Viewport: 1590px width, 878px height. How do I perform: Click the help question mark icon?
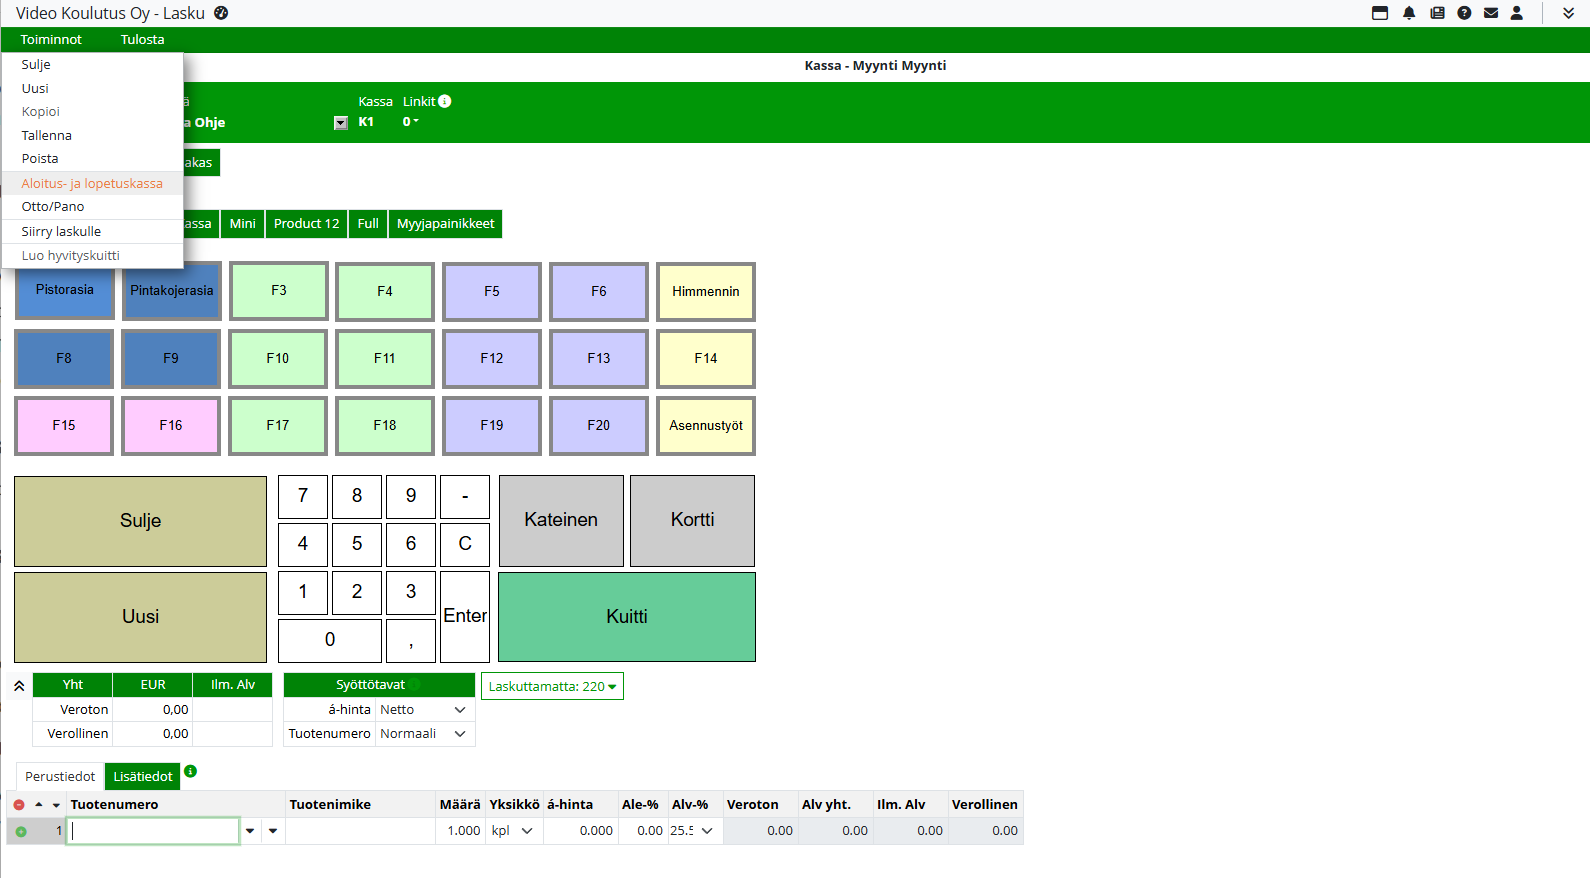[1464, 13]
